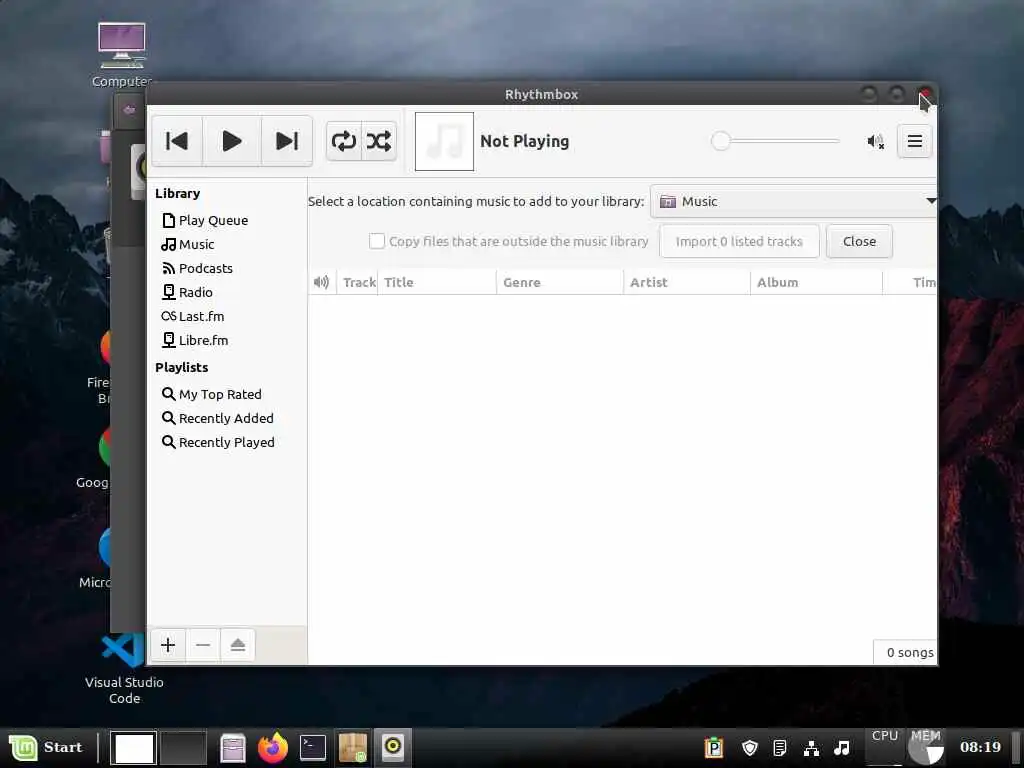Click the notes tray icon
The height and width of the screenshot is (768, 1024).
780,748
